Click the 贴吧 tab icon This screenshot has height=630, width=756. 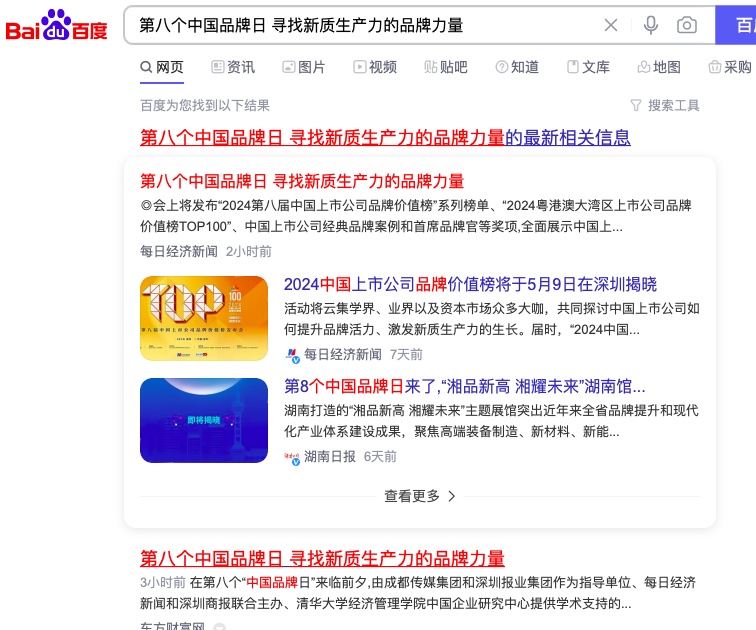click(x=431, y=67)
